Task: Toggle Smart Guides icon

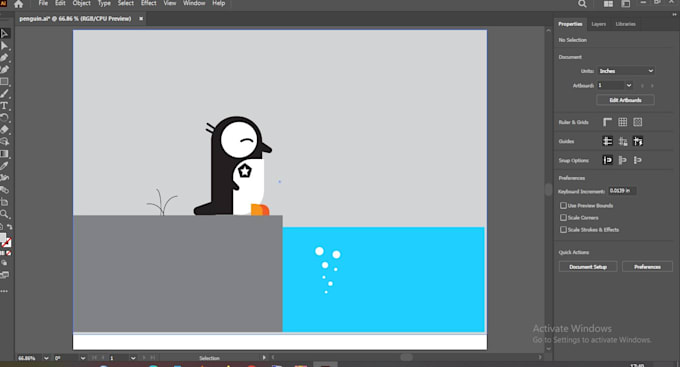Action: (x=638, y=141)
